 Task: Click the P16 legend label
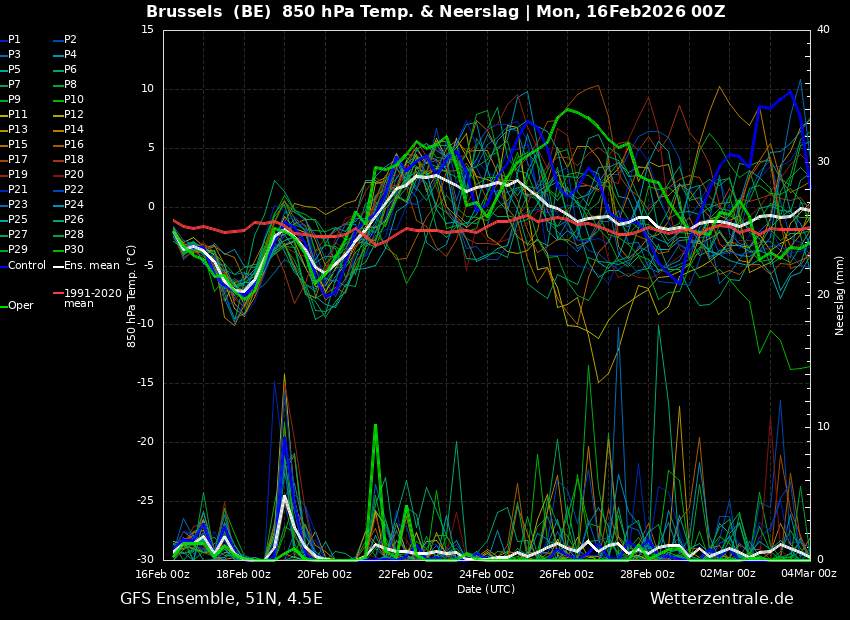click(74, 144)
